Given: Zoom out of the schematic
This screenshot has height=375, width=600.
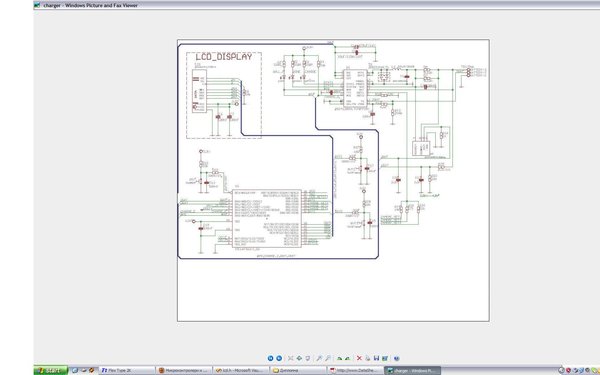Looking at the screenshot, I should (x=328, y=358).
